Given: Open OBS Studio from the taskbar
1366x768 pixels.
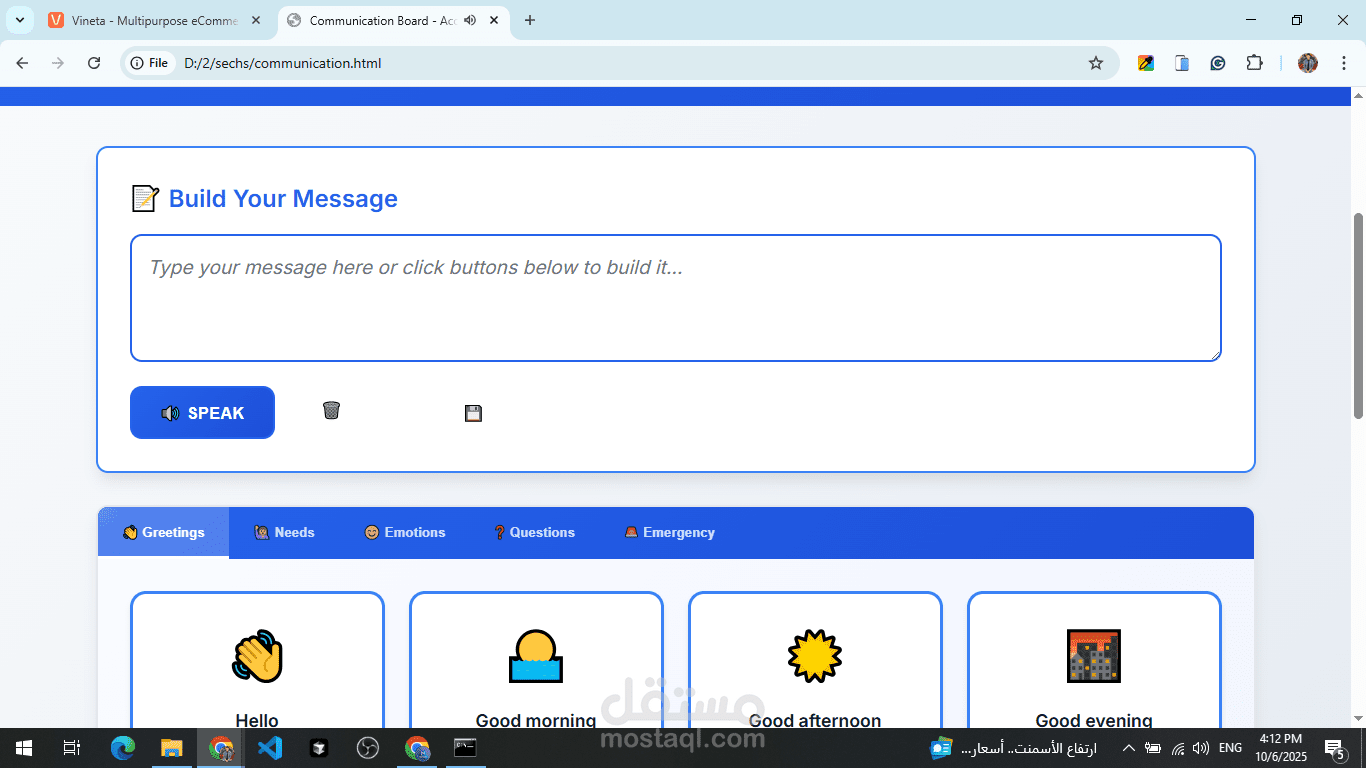Looking at the screenshot, I should 368,748.
